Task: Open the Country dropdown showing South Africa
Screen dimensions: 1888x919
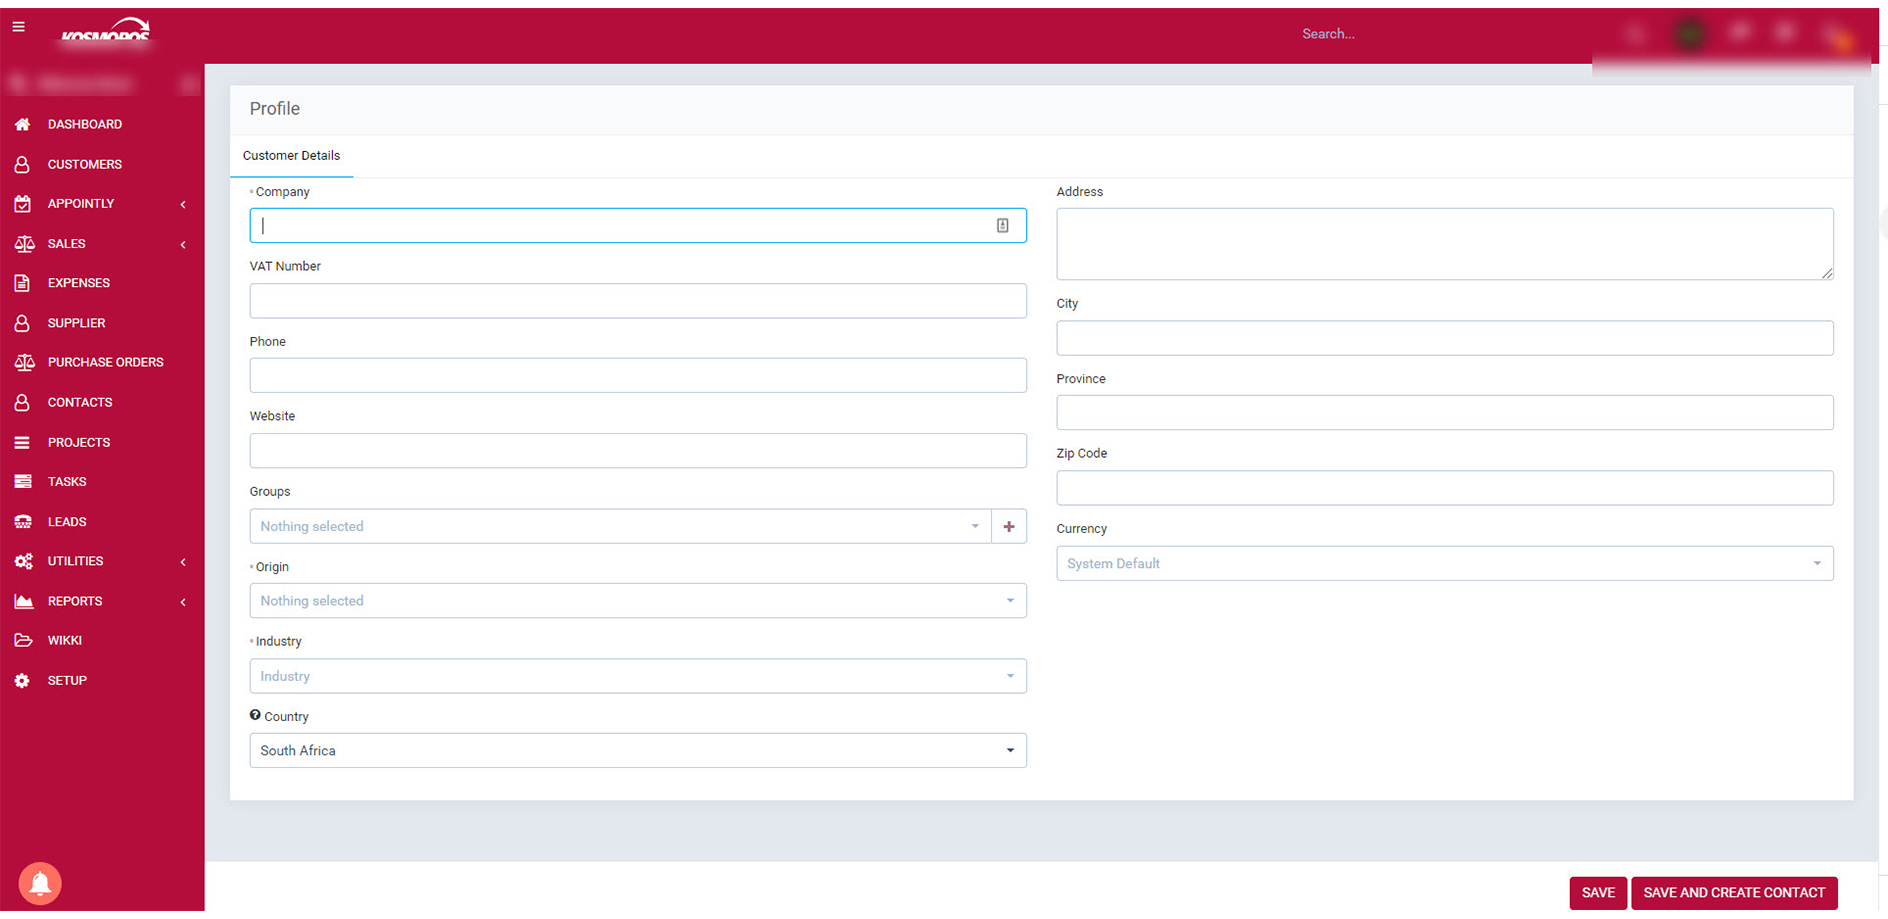Action: (x=638, y=751)
